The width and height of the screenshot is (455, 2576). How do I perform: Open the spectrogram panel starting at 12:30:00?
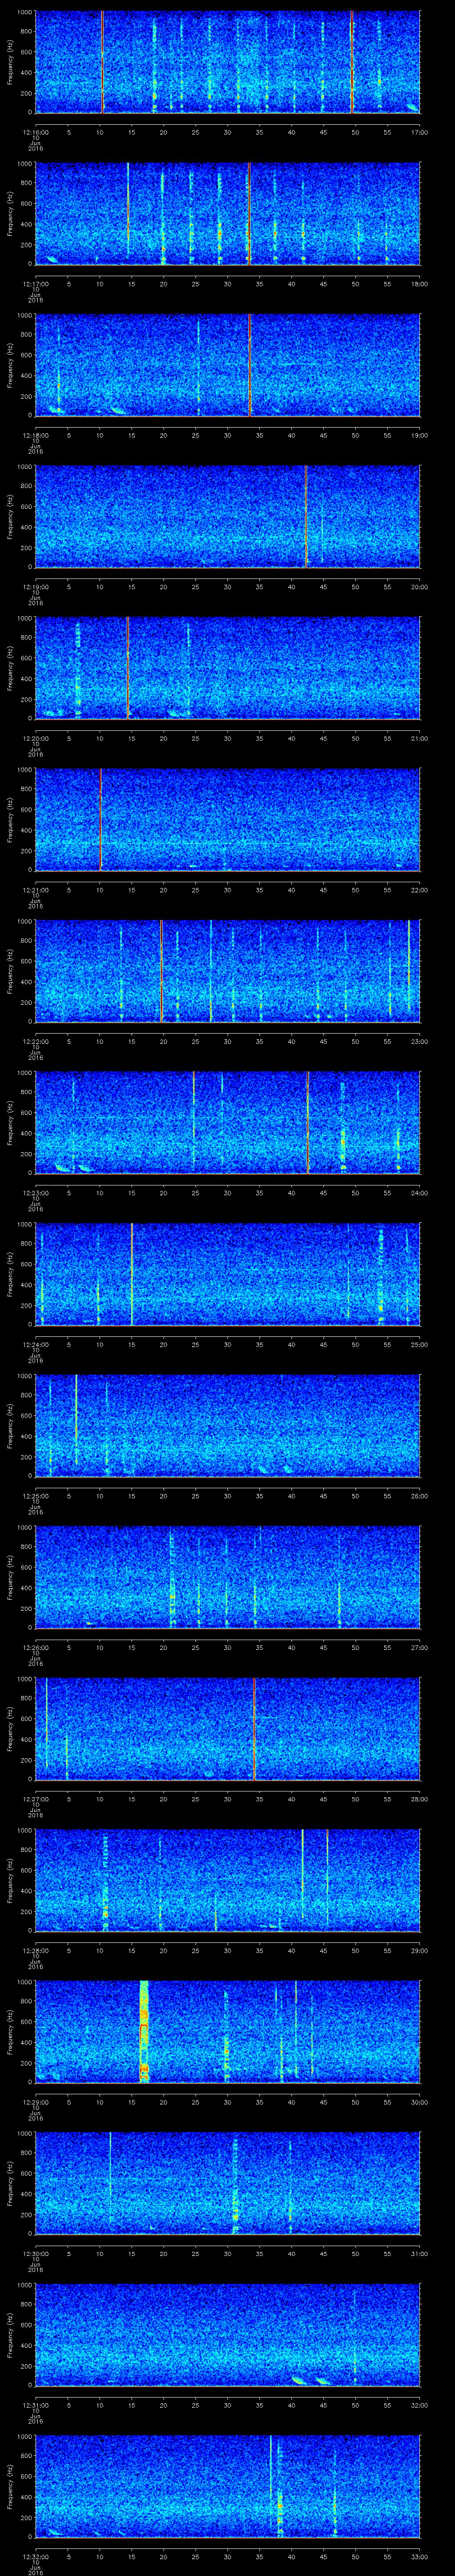click(x=227, y=2183)
